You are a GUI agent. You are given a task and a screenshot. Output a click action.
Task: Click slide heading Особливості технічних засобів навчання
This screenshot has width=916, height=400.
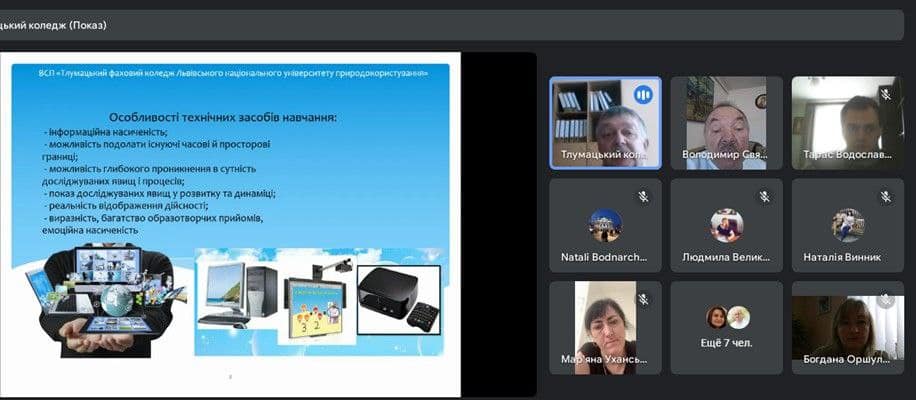click(223, 117)
